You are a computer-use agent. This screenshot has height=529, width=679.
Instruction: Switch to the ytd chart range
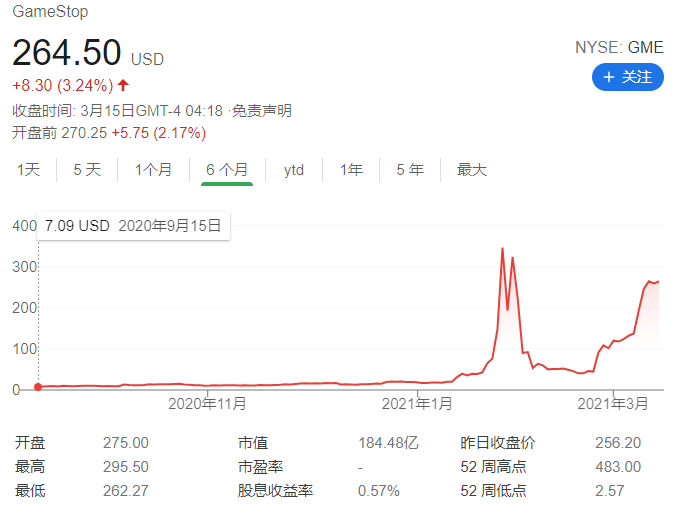tap(294, 170)
